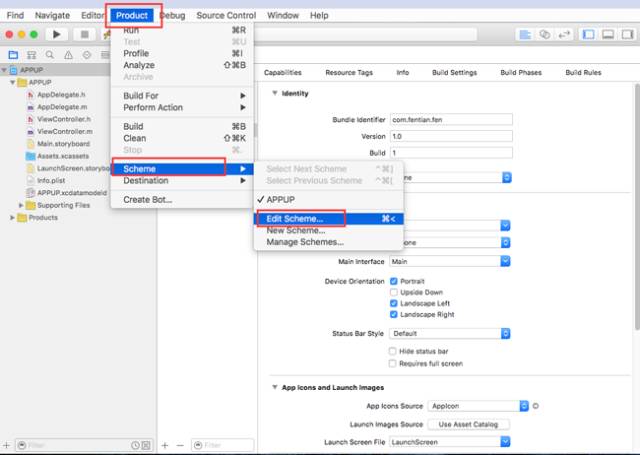The height and width of the screenshot is (455, 640).
Task: Select the Standard editor icon
Action: 525,35
